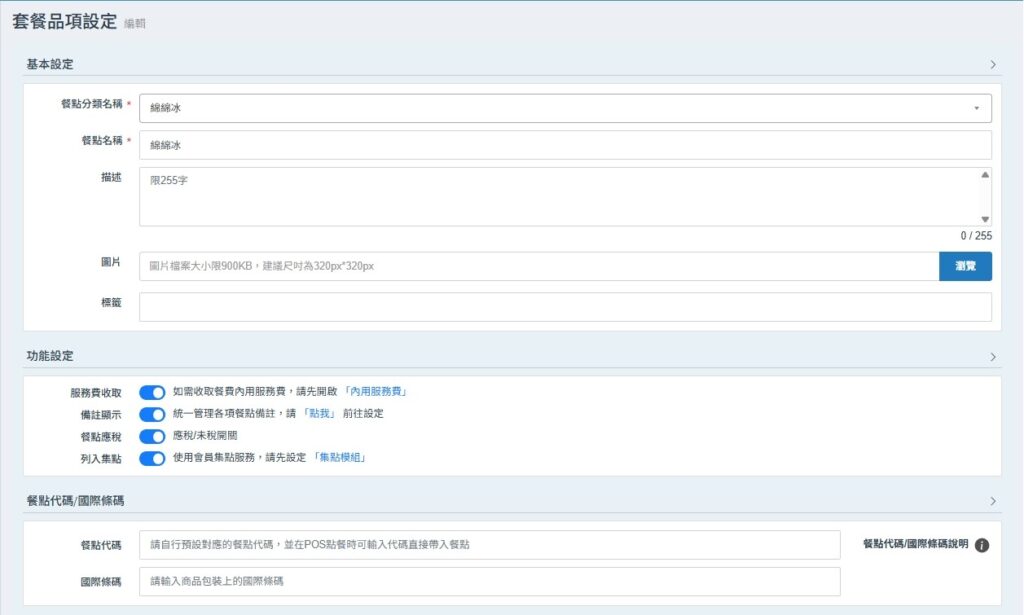Toggle the 備註顯示 switch
This screenshot has width=1024, height=615.
(152, 414)
